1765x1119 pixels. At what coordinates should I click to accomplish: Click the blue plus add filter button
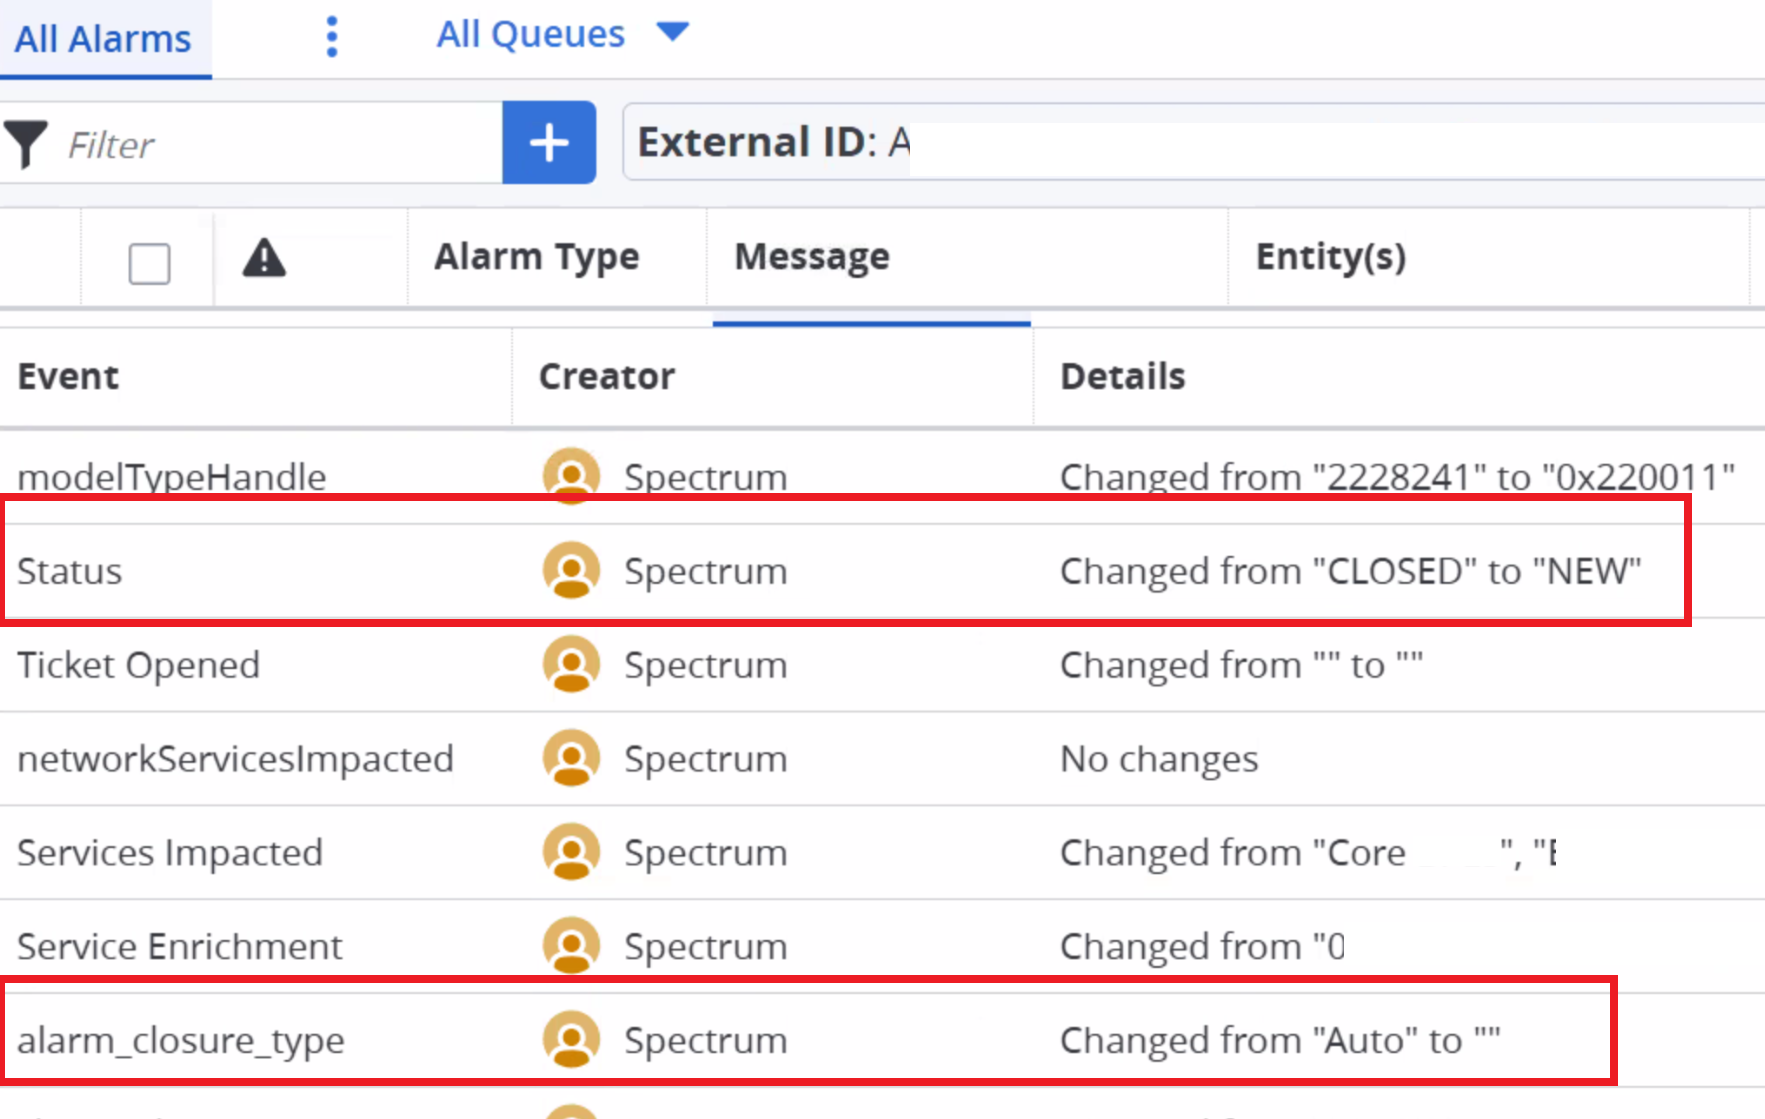tap(549, 142)
